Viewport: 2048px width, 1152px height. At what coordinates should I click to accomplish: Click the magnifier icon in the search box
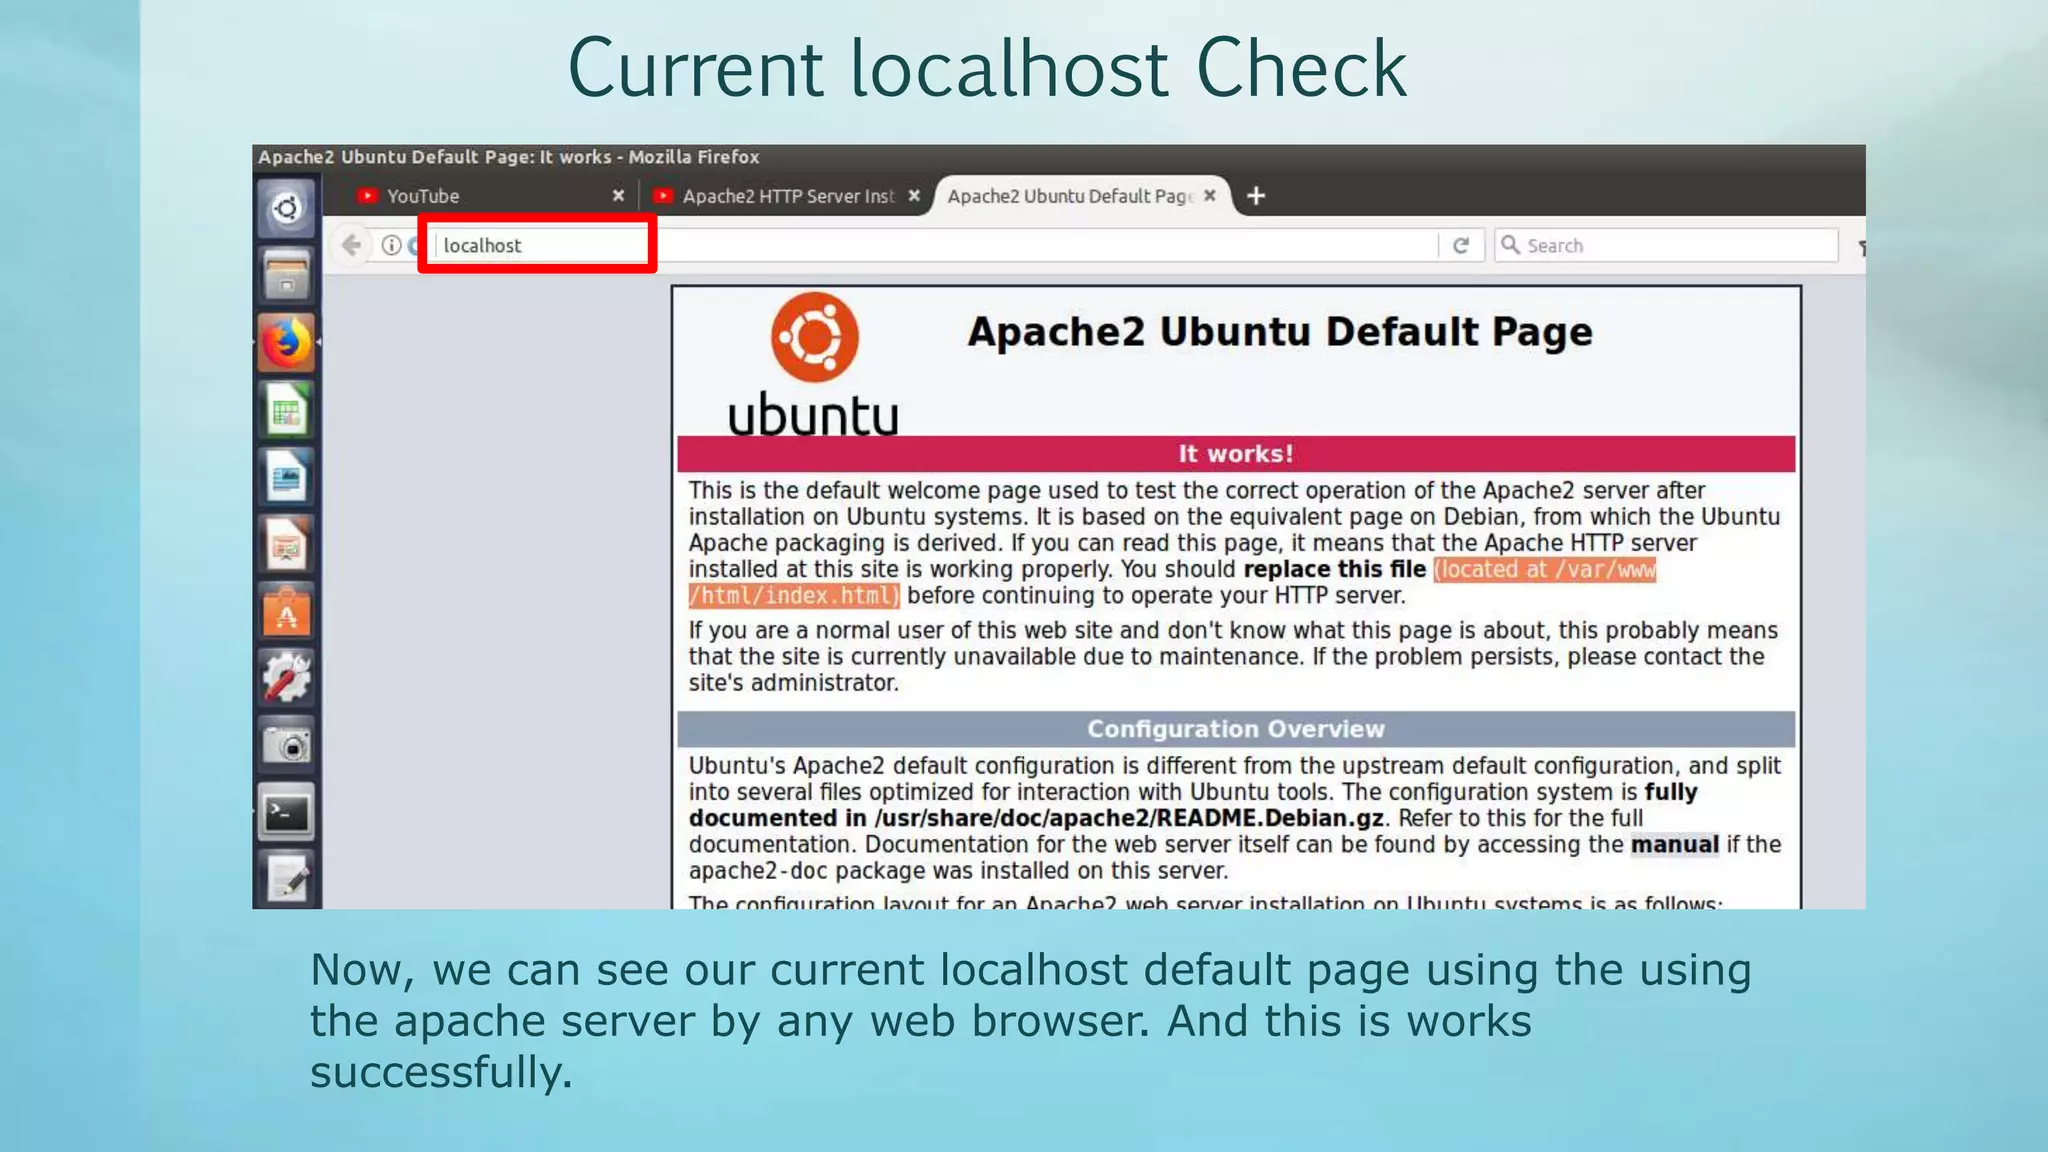pos(1510,245)
